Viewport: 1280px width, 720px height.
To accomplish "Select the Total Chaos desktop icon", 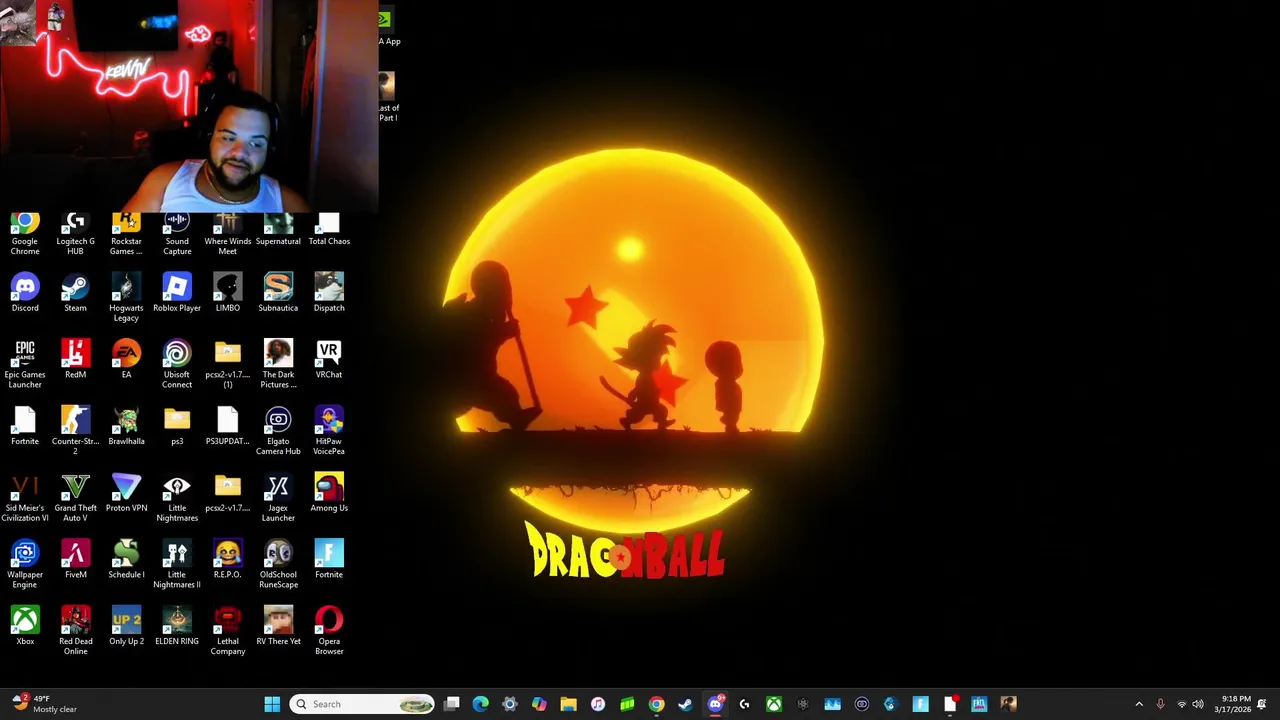I will pos(329,230).
